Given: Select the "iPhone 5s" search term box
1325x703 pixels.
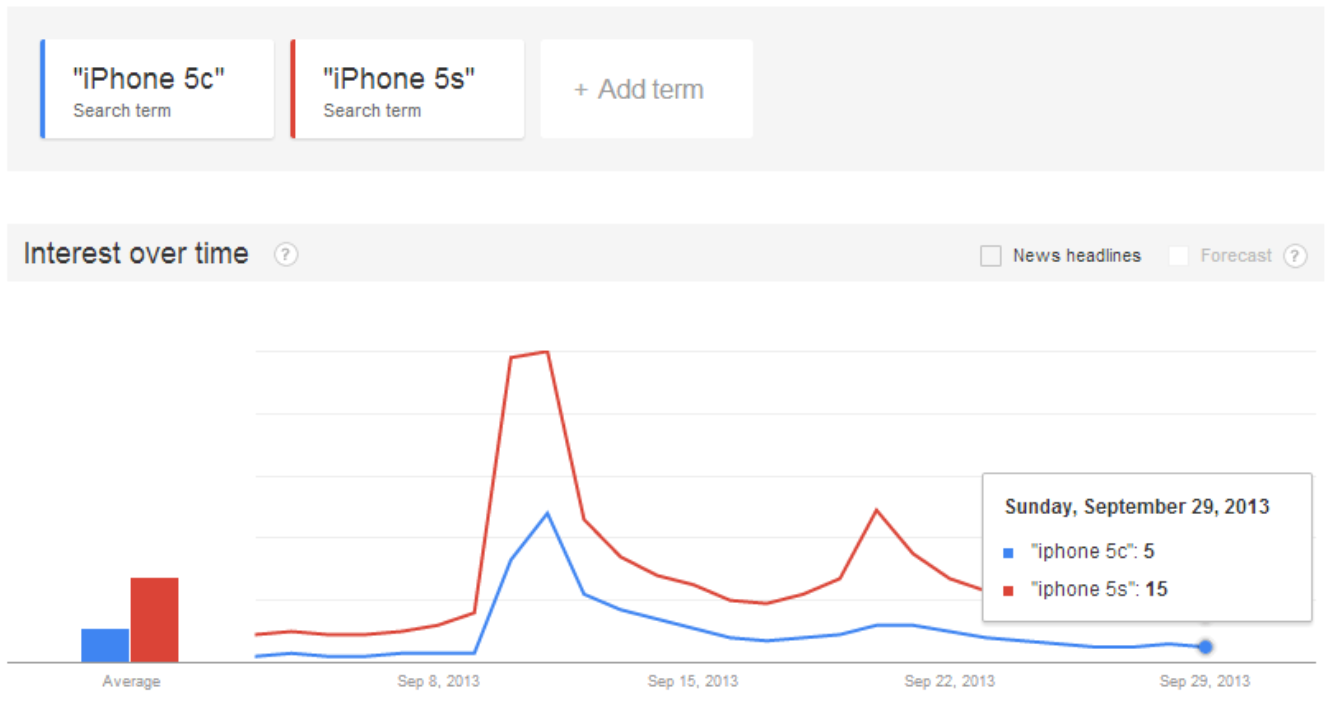Looking at the screenshot, I should click(407, 89).
